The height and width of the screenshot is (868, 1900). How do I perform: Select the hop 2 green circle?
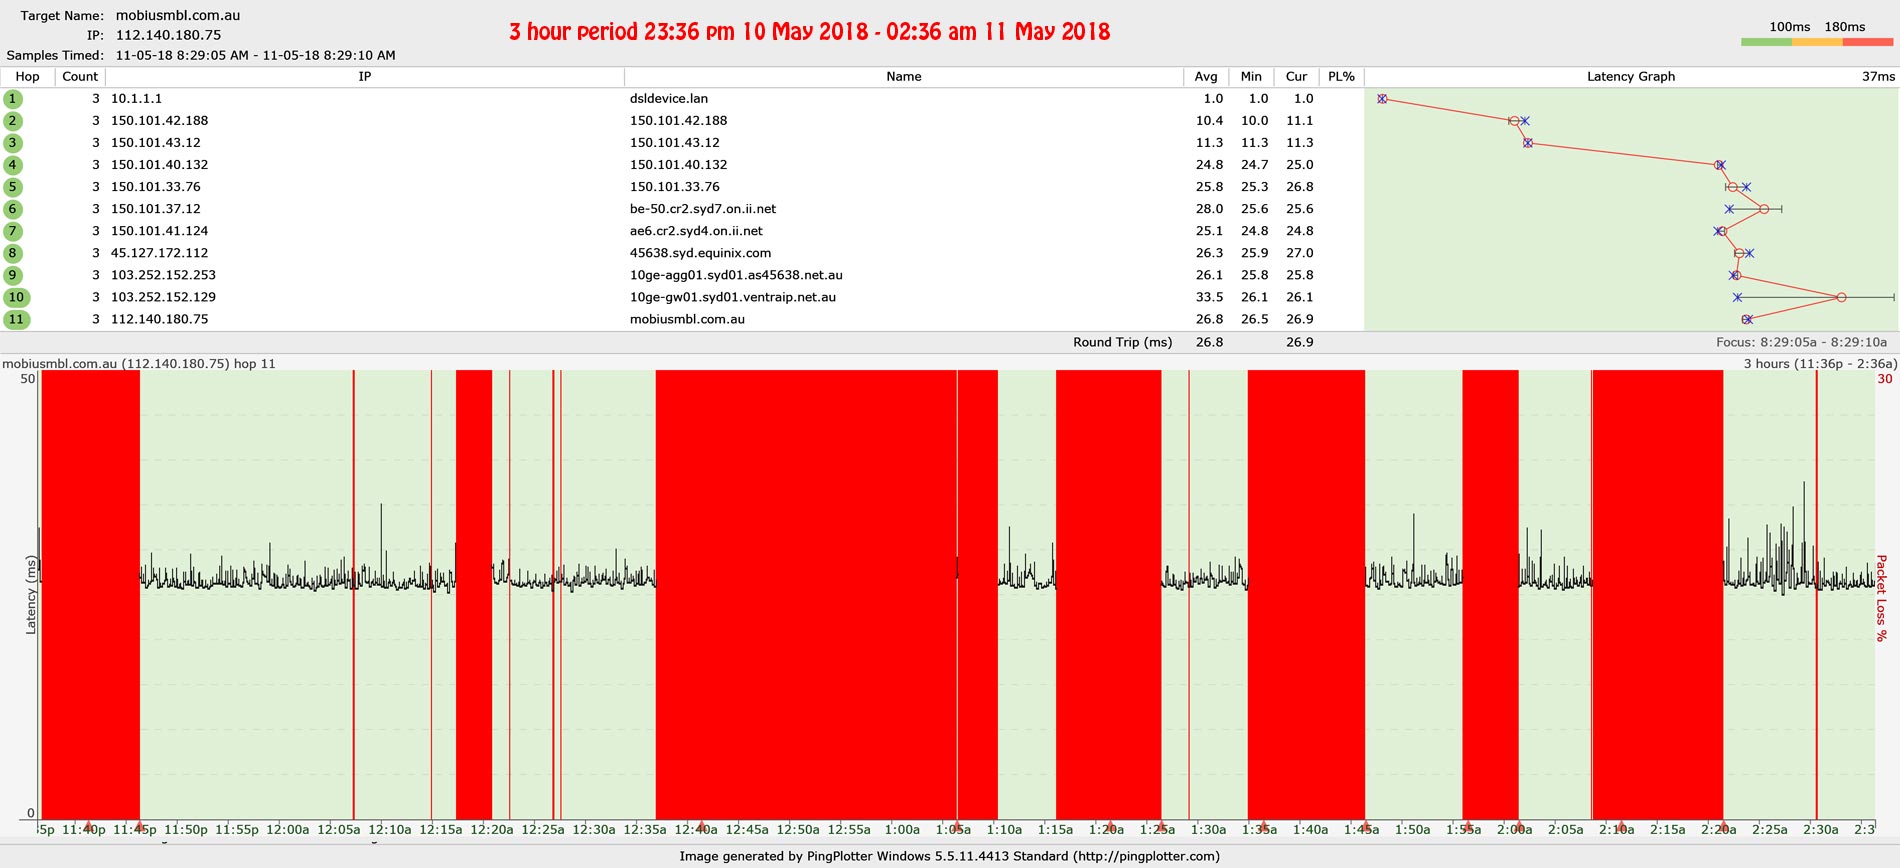[13, 121]
